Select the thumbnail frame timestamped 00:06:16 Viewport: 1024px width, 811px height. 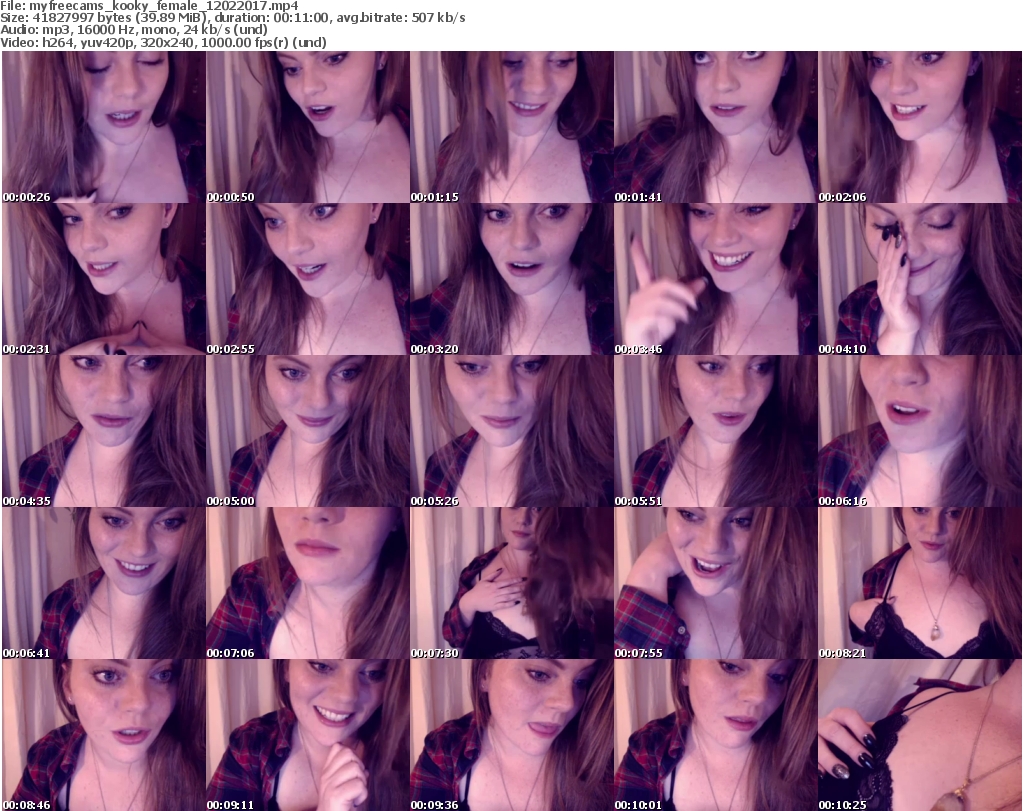coord(920,431)
